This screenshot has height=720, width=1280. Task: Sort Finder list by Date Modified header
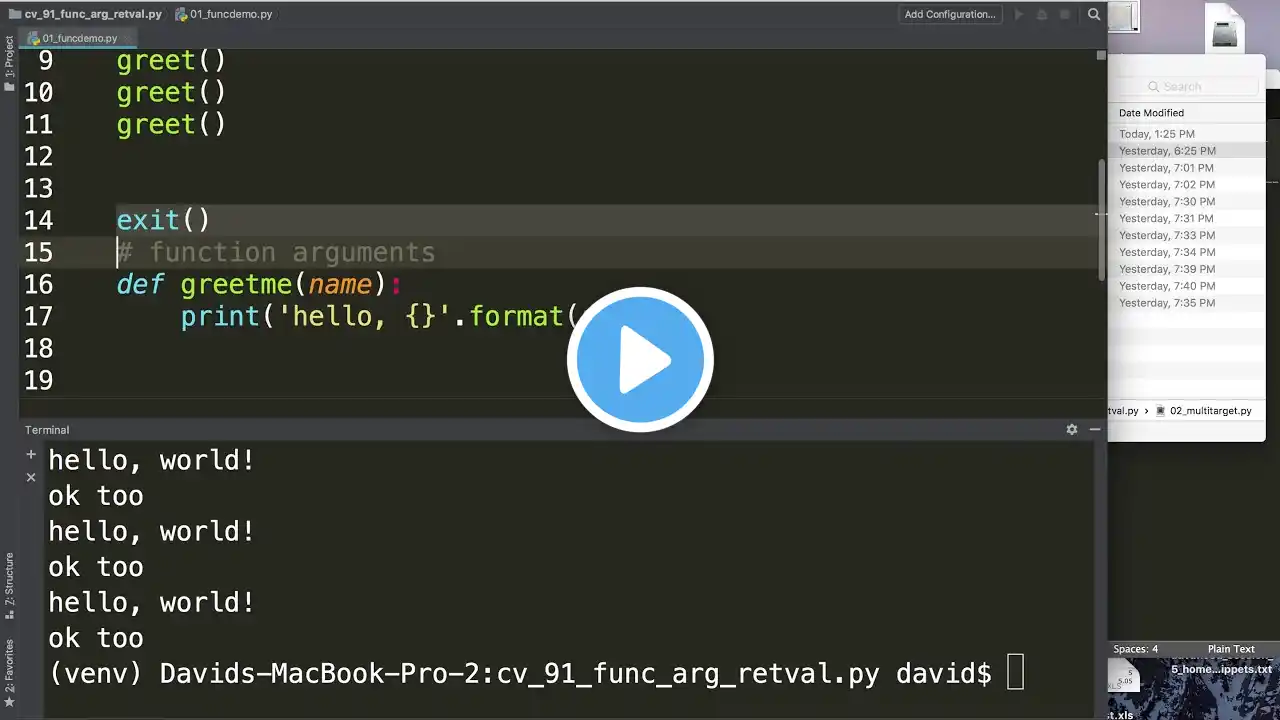click(x=1151, y=113)
